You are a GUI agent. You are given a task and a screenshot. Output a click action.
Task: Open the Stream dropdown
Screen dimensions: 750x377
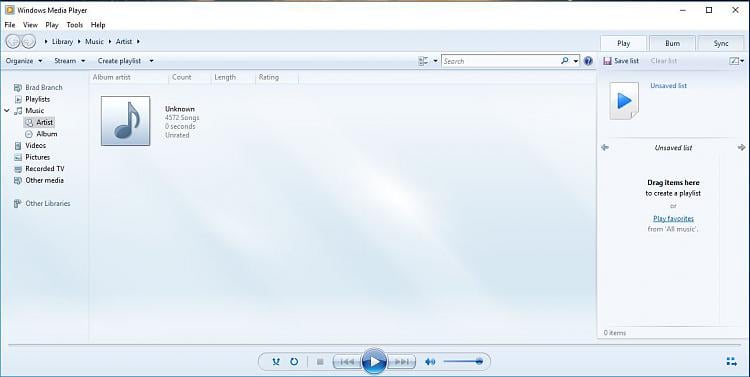(70, 61)
